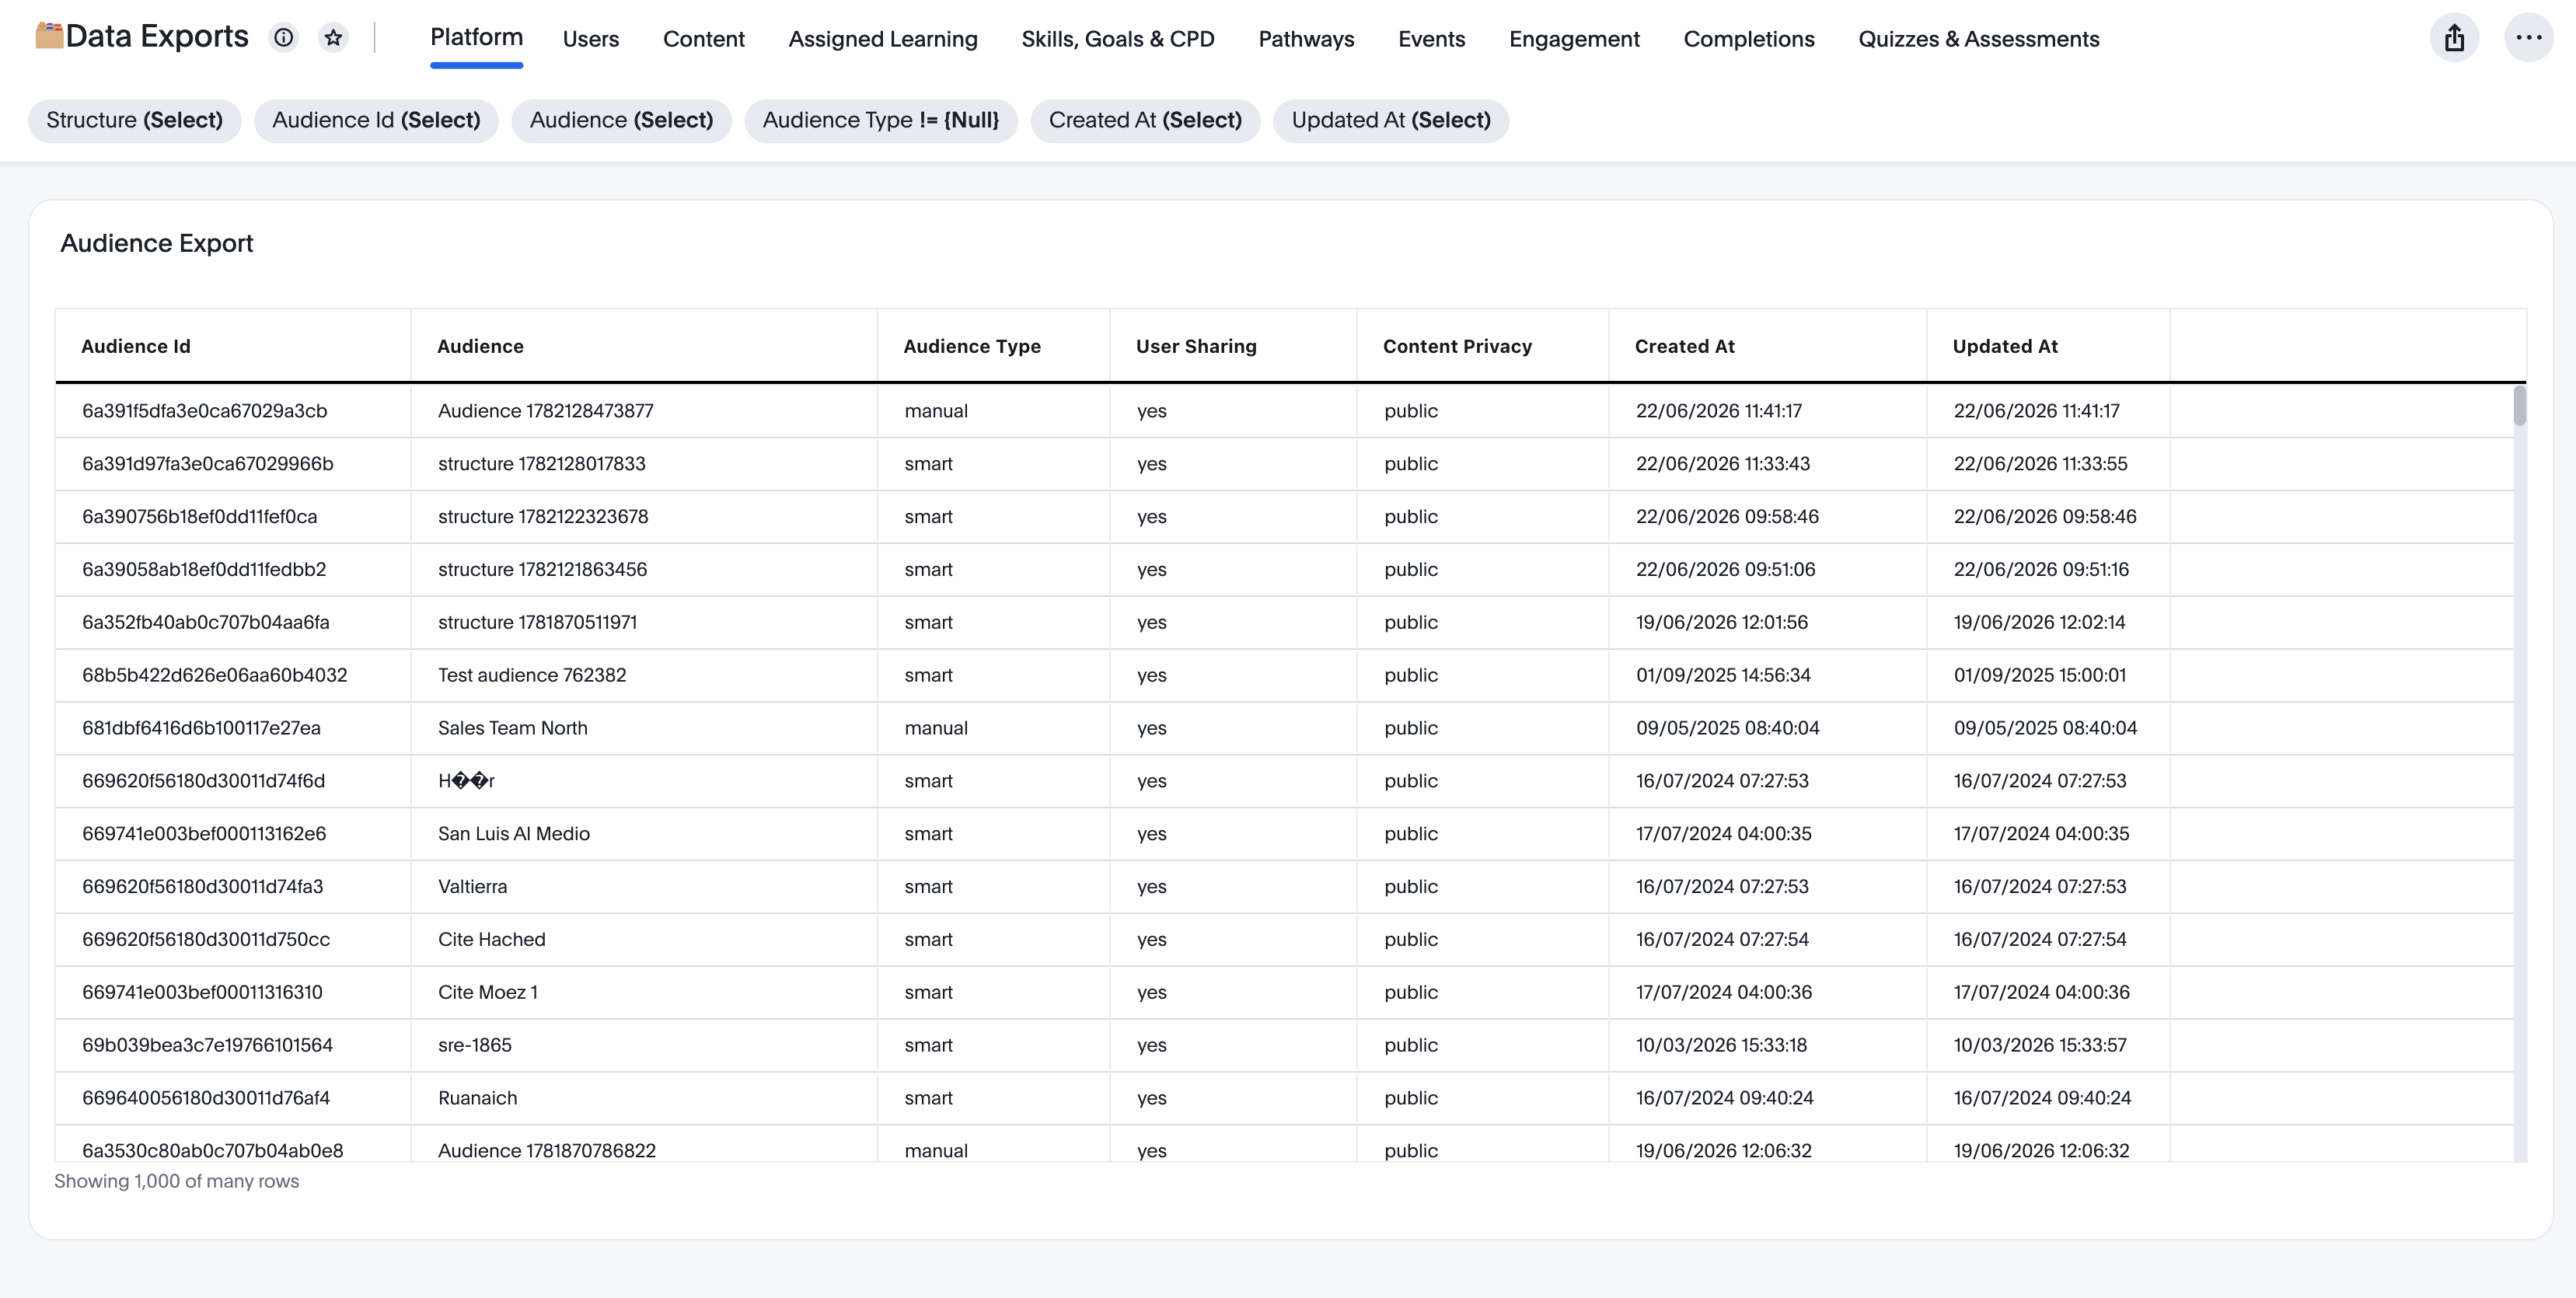Viewport: 2576px width, 1298px height.
Task: Click Showing 1,000 of many rows text
Action: coord(176,1181)
